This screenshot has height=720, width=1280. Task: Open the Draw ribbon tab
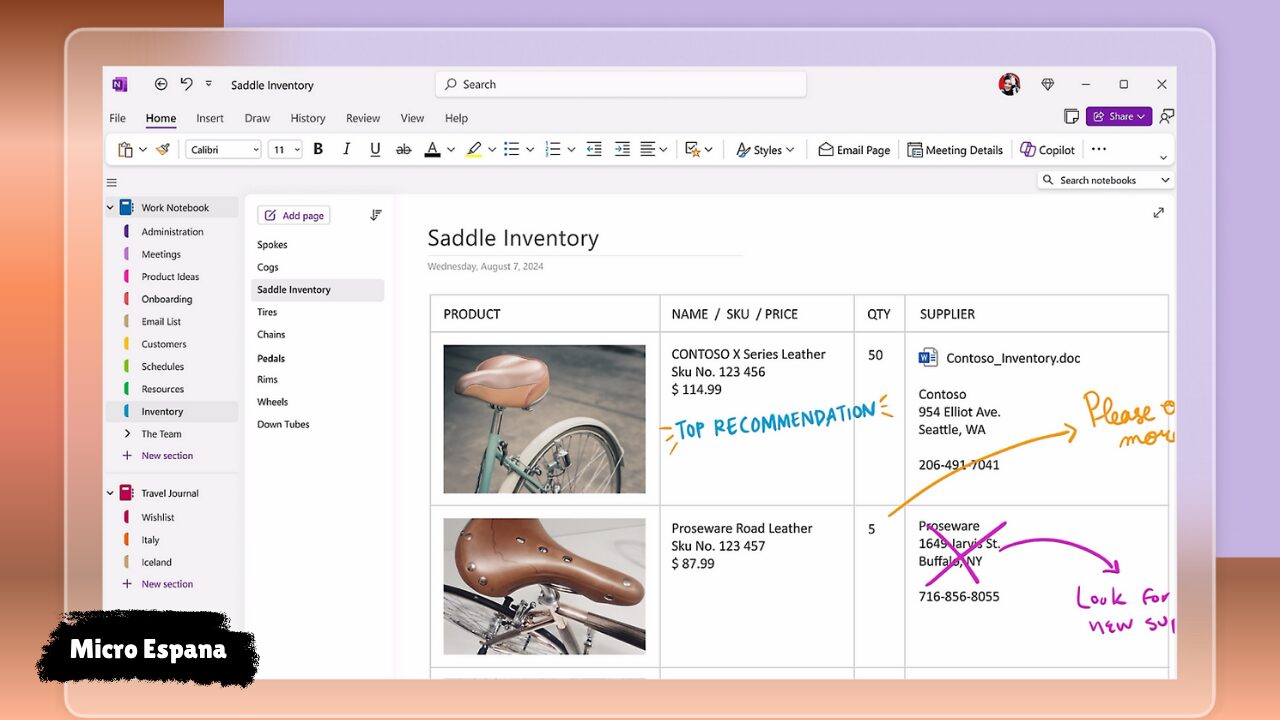coord(257,118)
